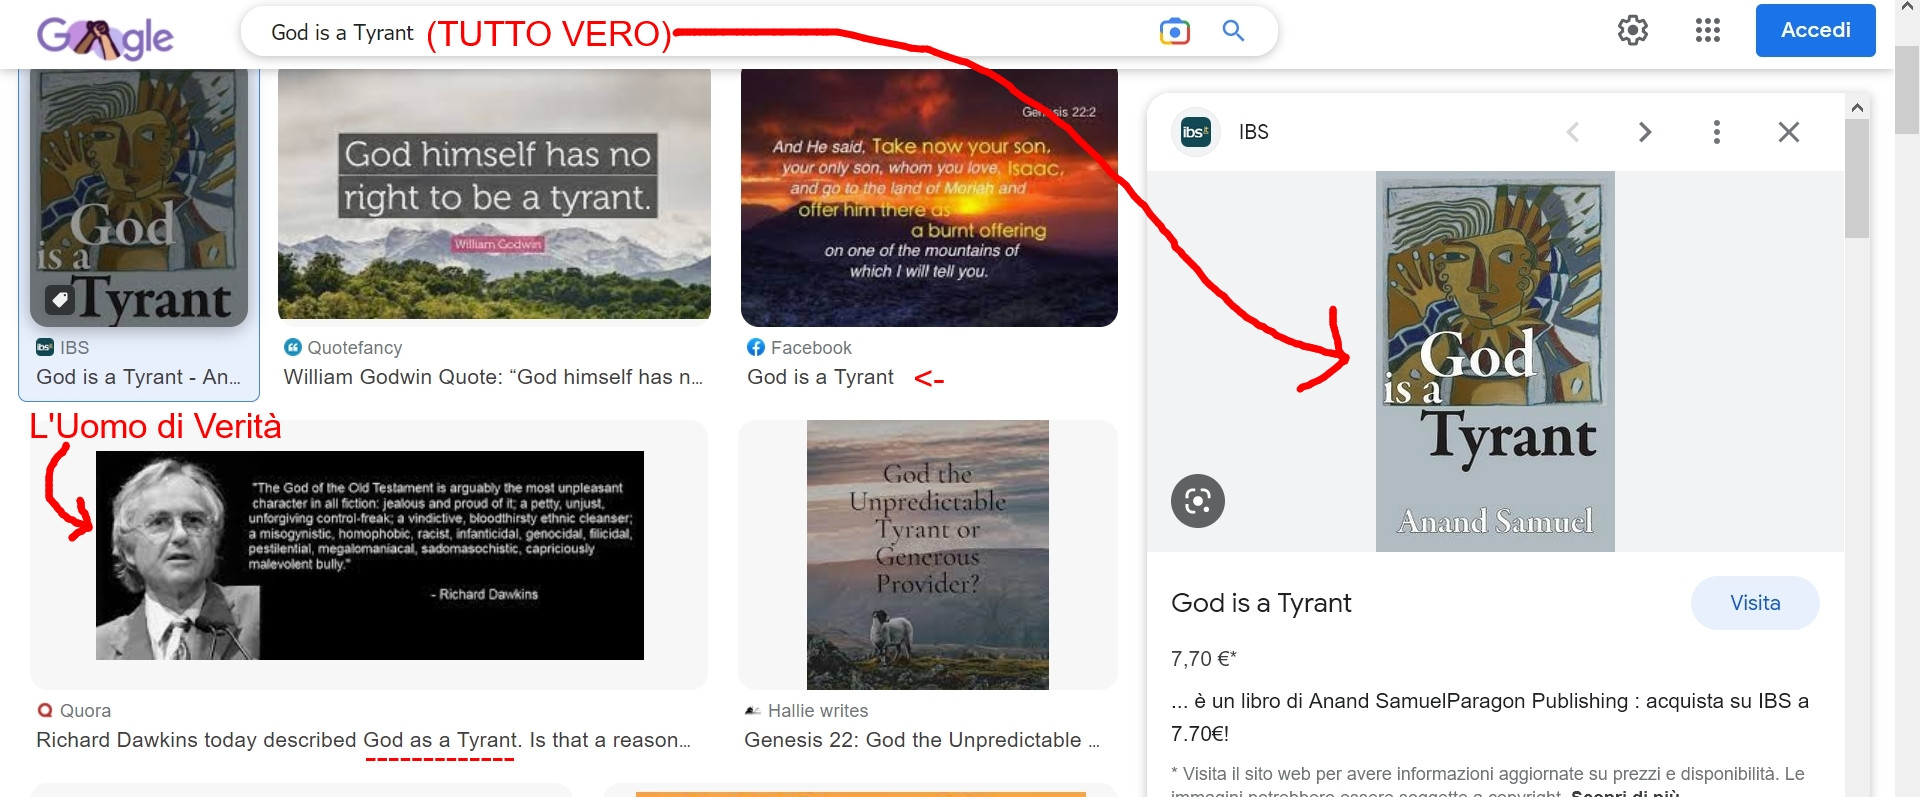Go to previous image in preview panel
The height and width of the screenshot is (797, 1920).
click(1573, 132)
